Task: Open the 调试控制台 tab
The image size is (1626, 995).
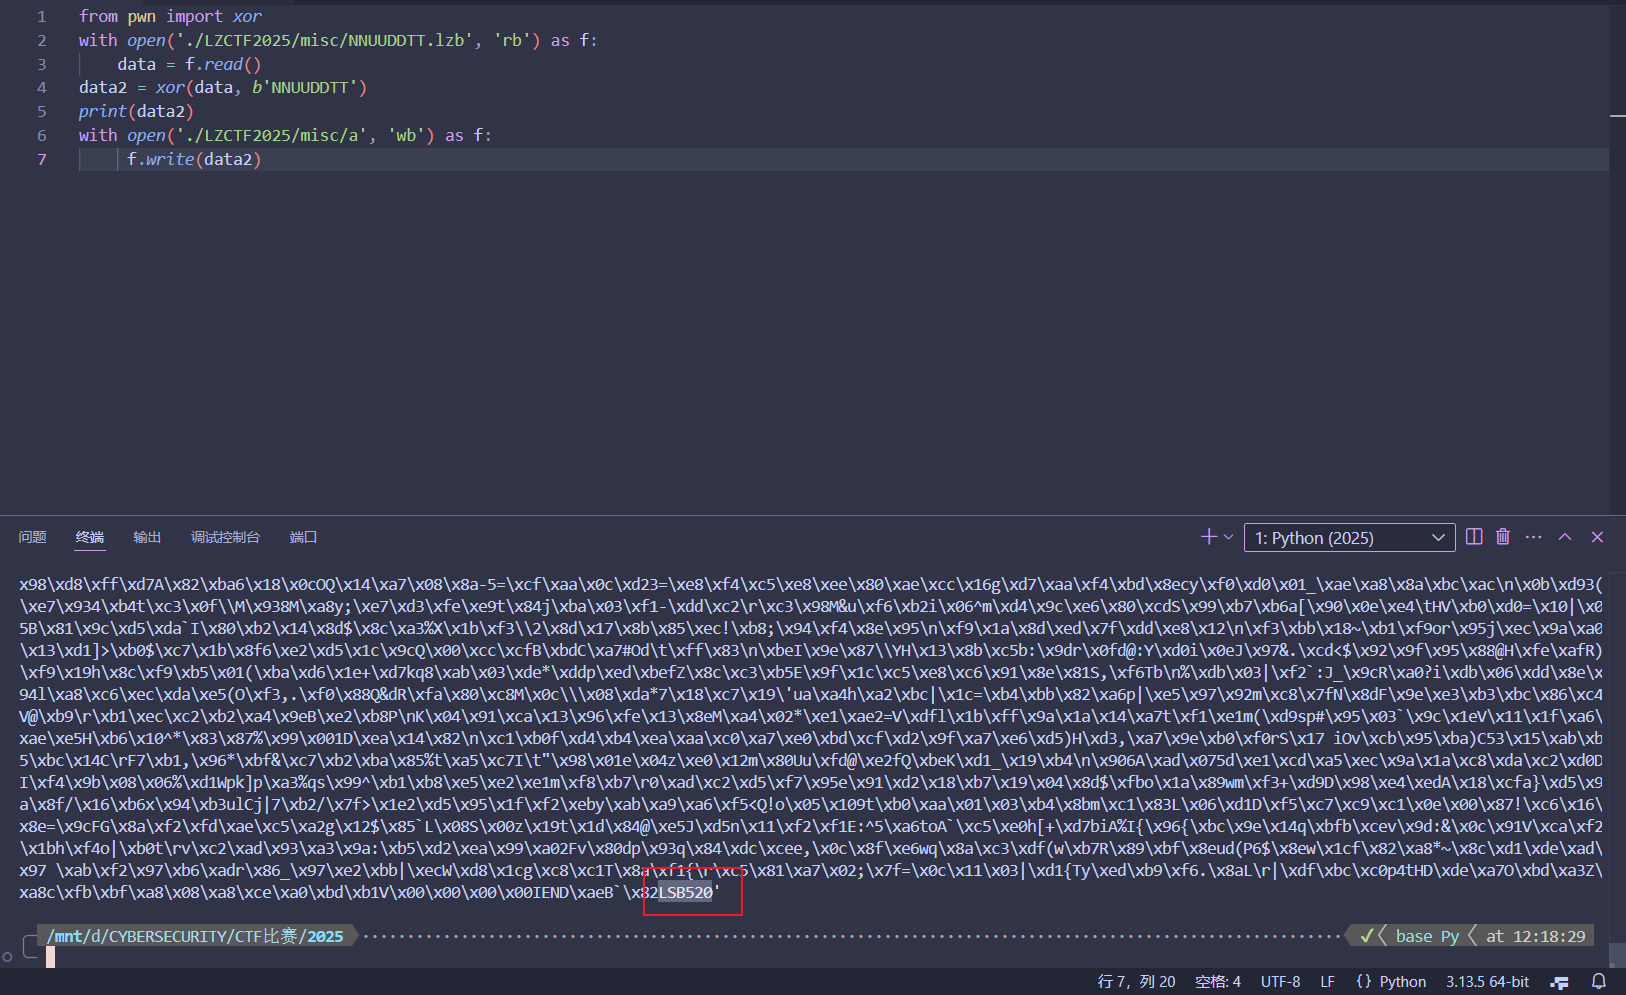Action: (x=225, y=537)
